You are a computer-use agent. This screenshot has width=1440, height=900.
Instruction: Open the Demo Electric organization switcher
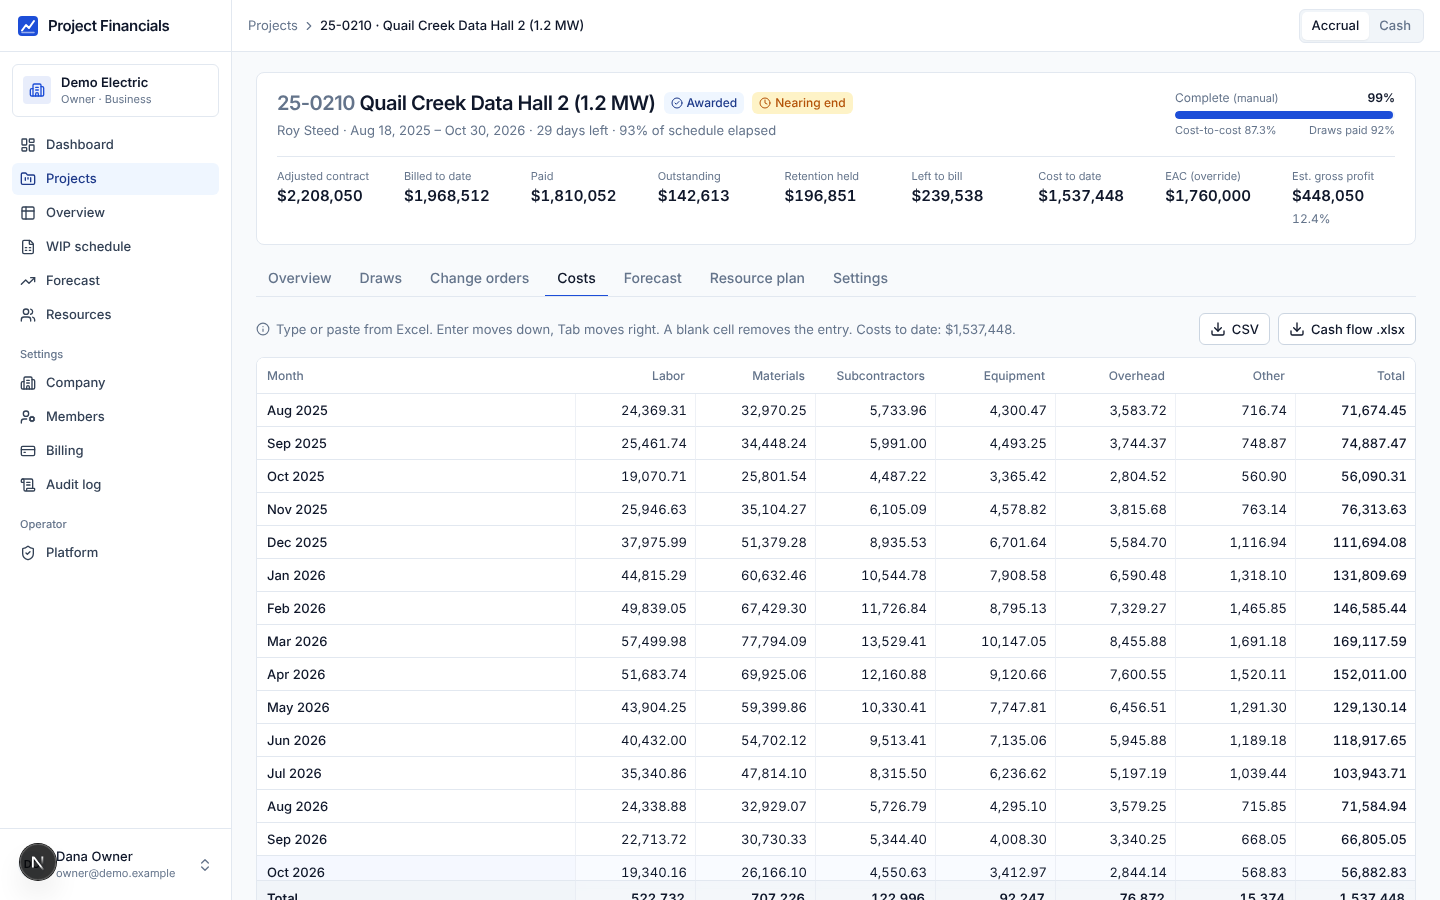115,90
